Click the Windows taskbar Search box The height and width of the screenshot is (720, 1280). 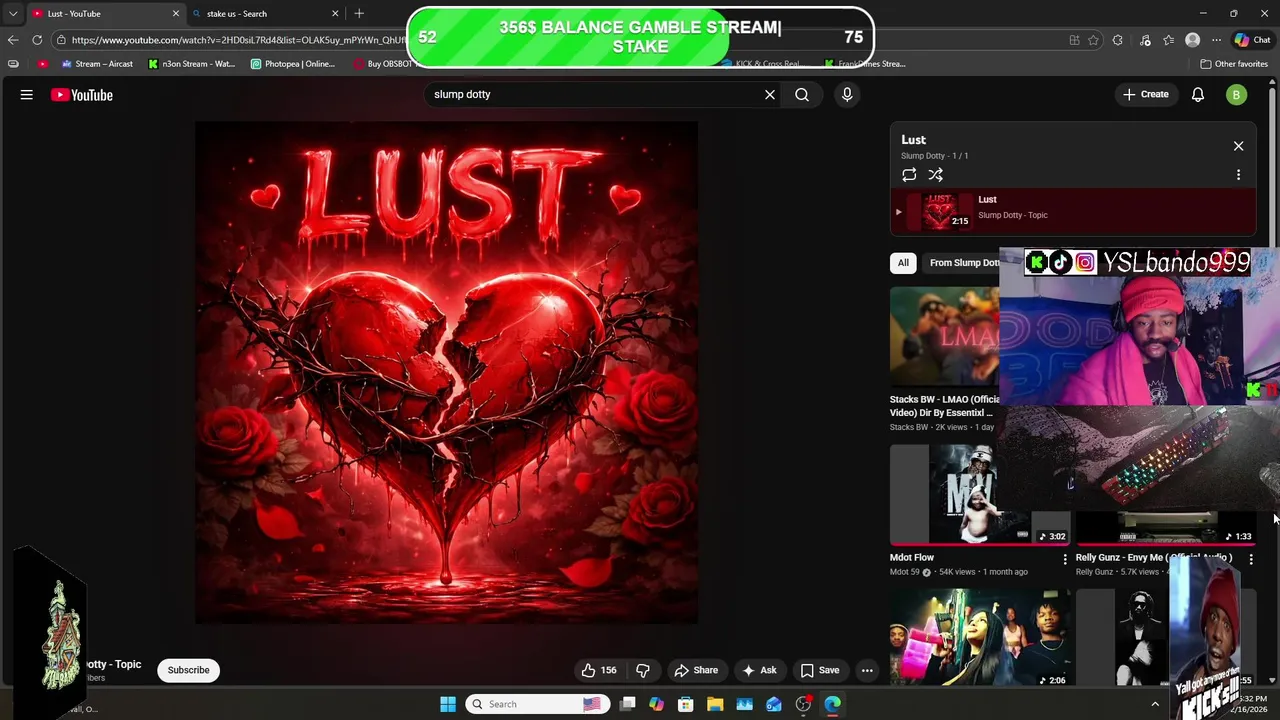(537, 704)
